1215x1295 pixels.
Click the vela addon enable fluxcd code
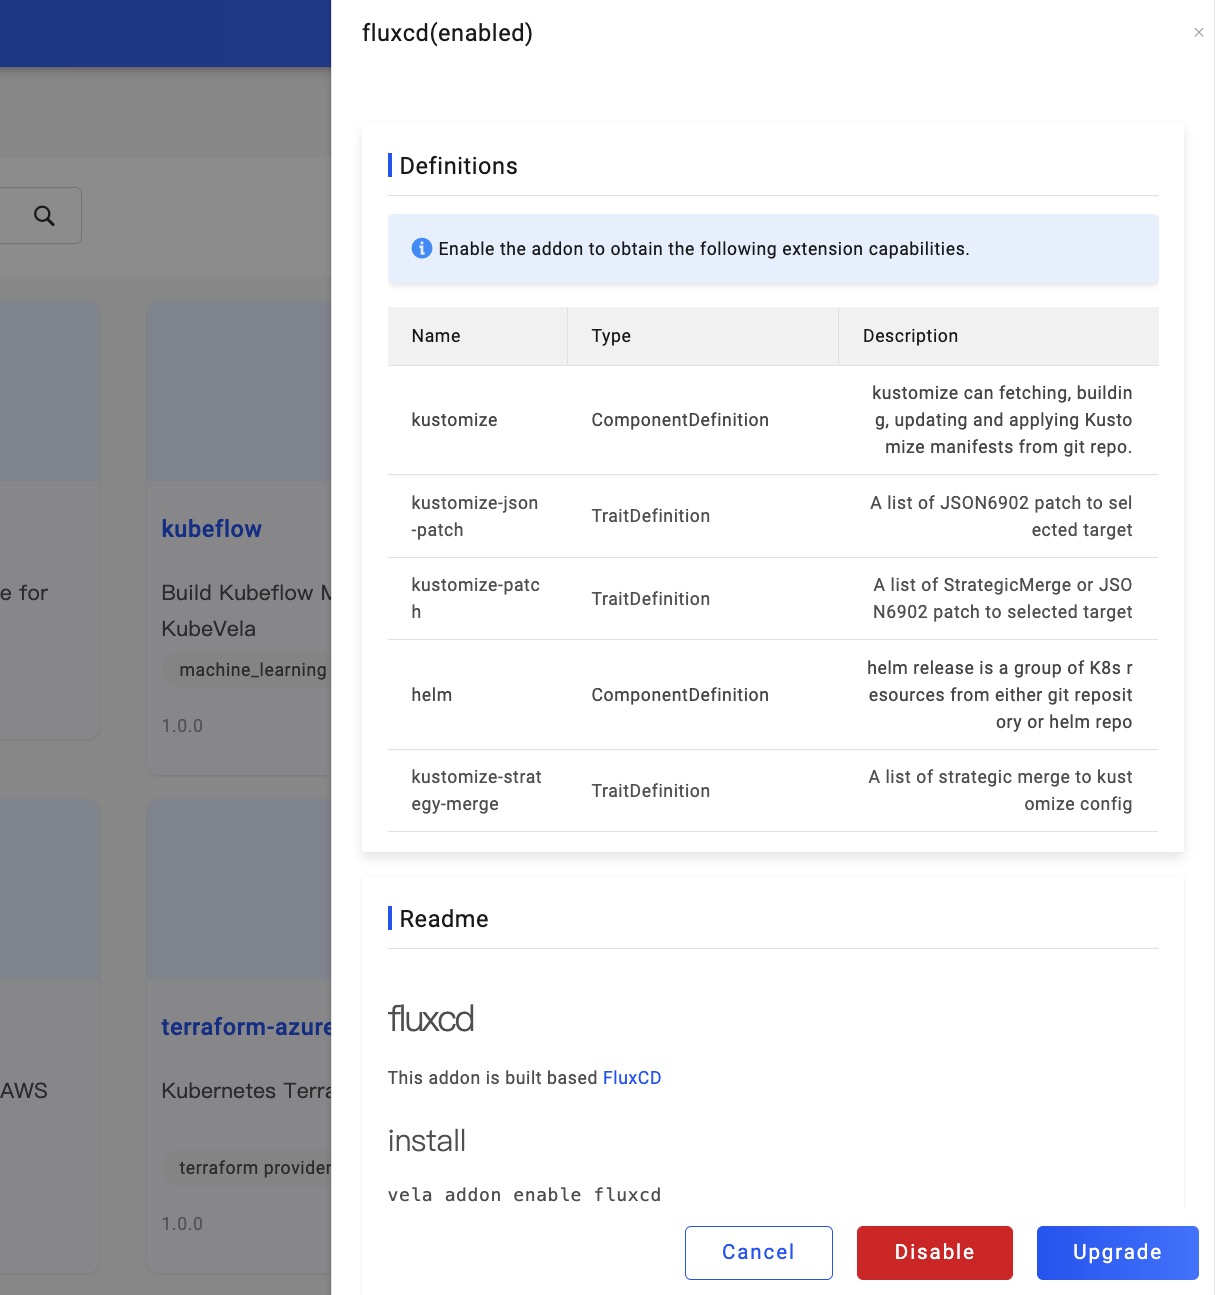[524, 1195]
